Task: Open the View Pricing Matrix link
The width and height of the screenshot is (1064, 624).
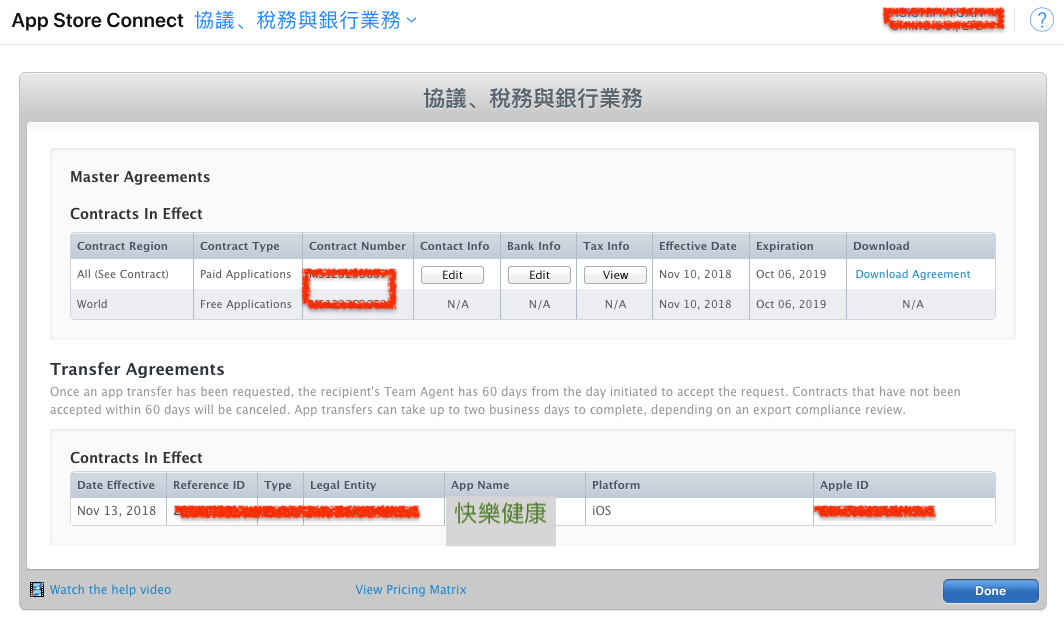Action: pyautogui.click(x=410, y=590)
